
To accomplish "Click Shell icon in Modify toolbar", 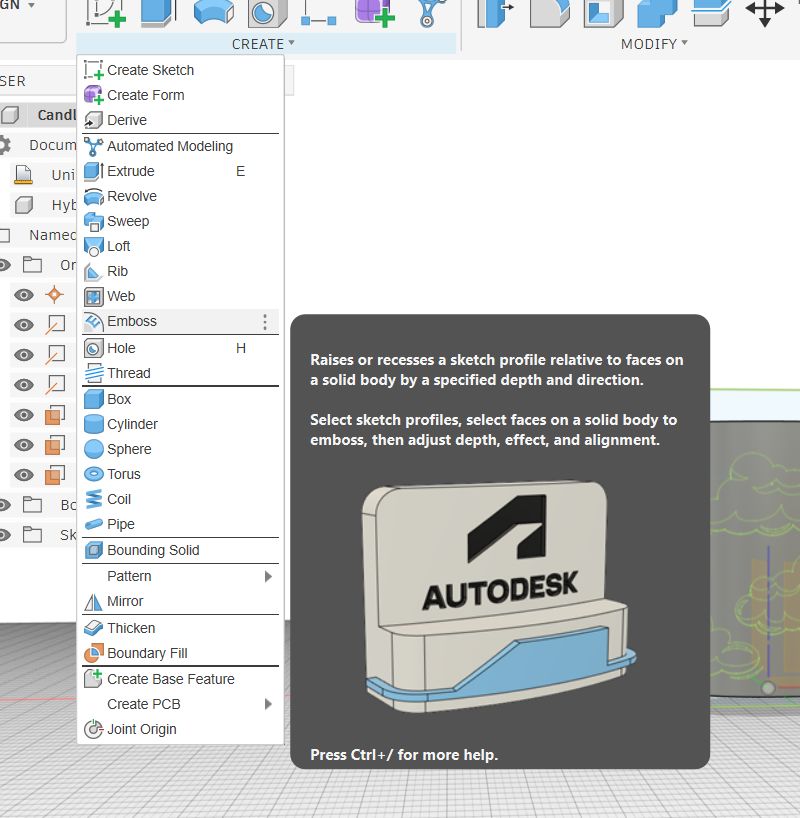I will [603, 13].
